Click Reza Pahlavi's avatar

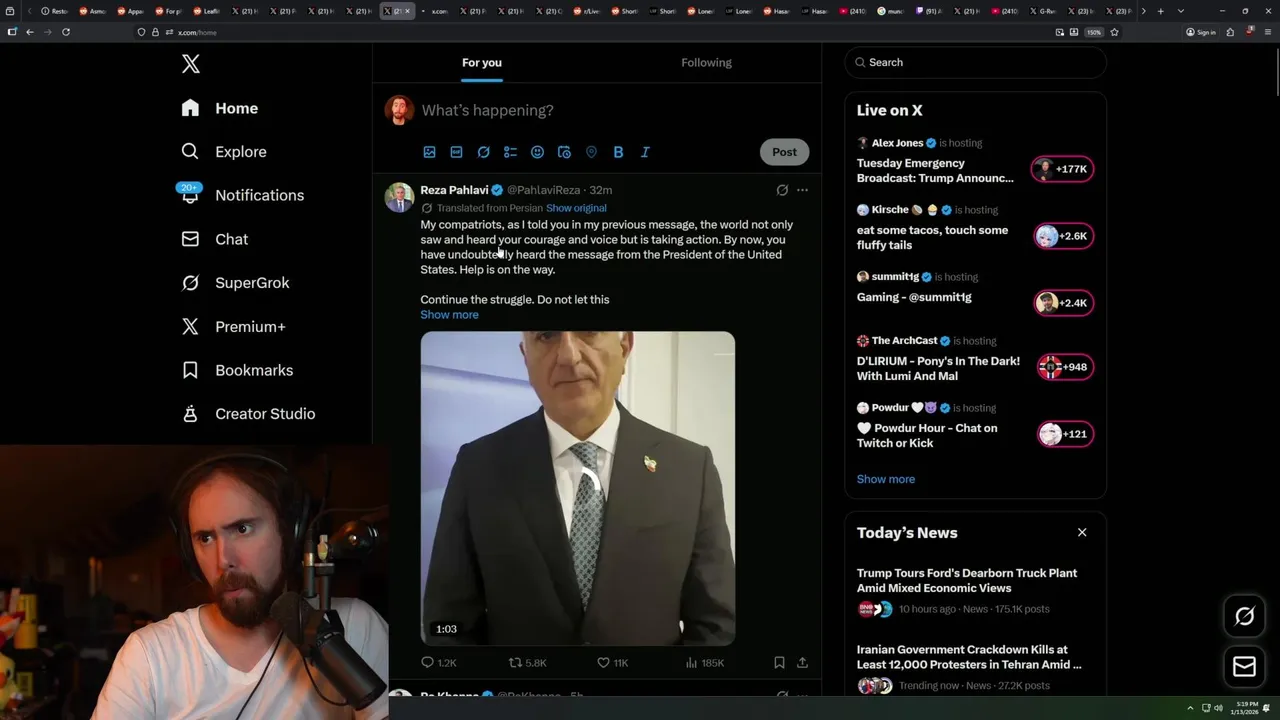pos(399,197)
